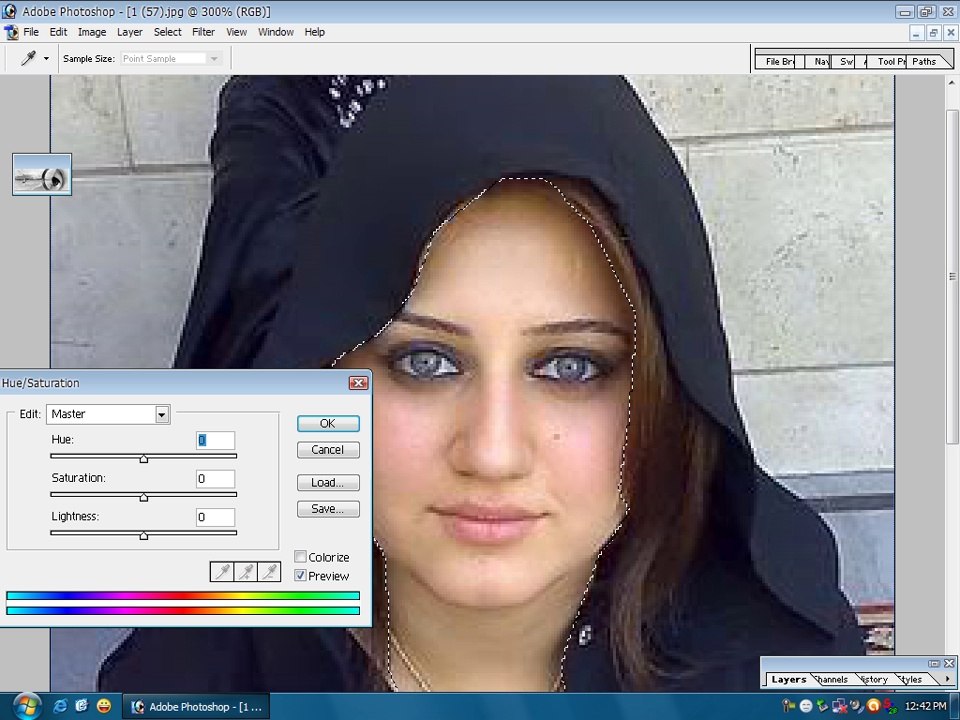Image resolution: width=960 pixels, height=720 pixels.
Task: Open the View menu
Action: tap(236, 32)
